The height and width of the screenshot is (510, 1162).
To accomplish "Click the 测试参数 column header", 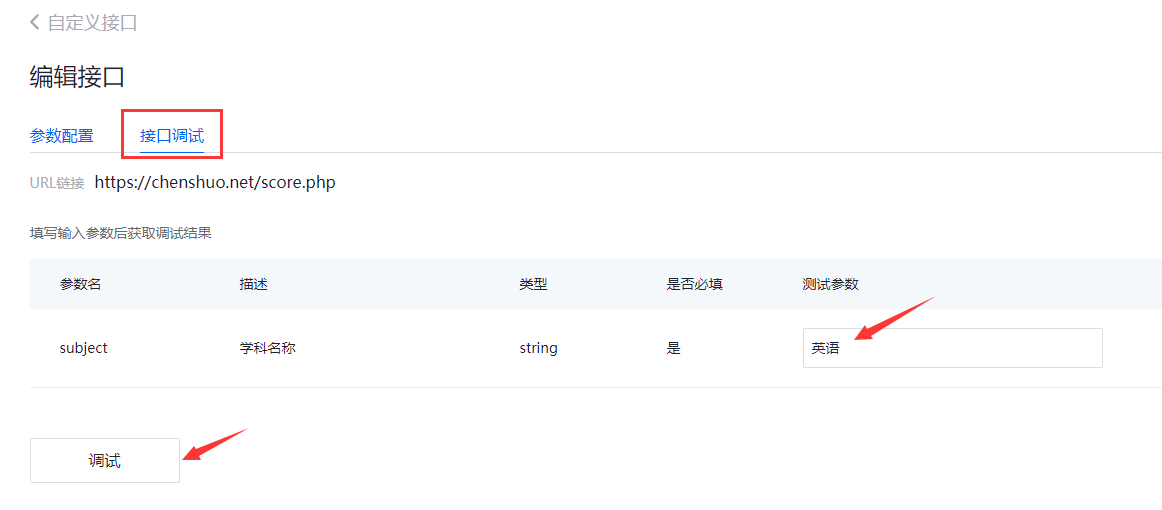I will (830, 284).
